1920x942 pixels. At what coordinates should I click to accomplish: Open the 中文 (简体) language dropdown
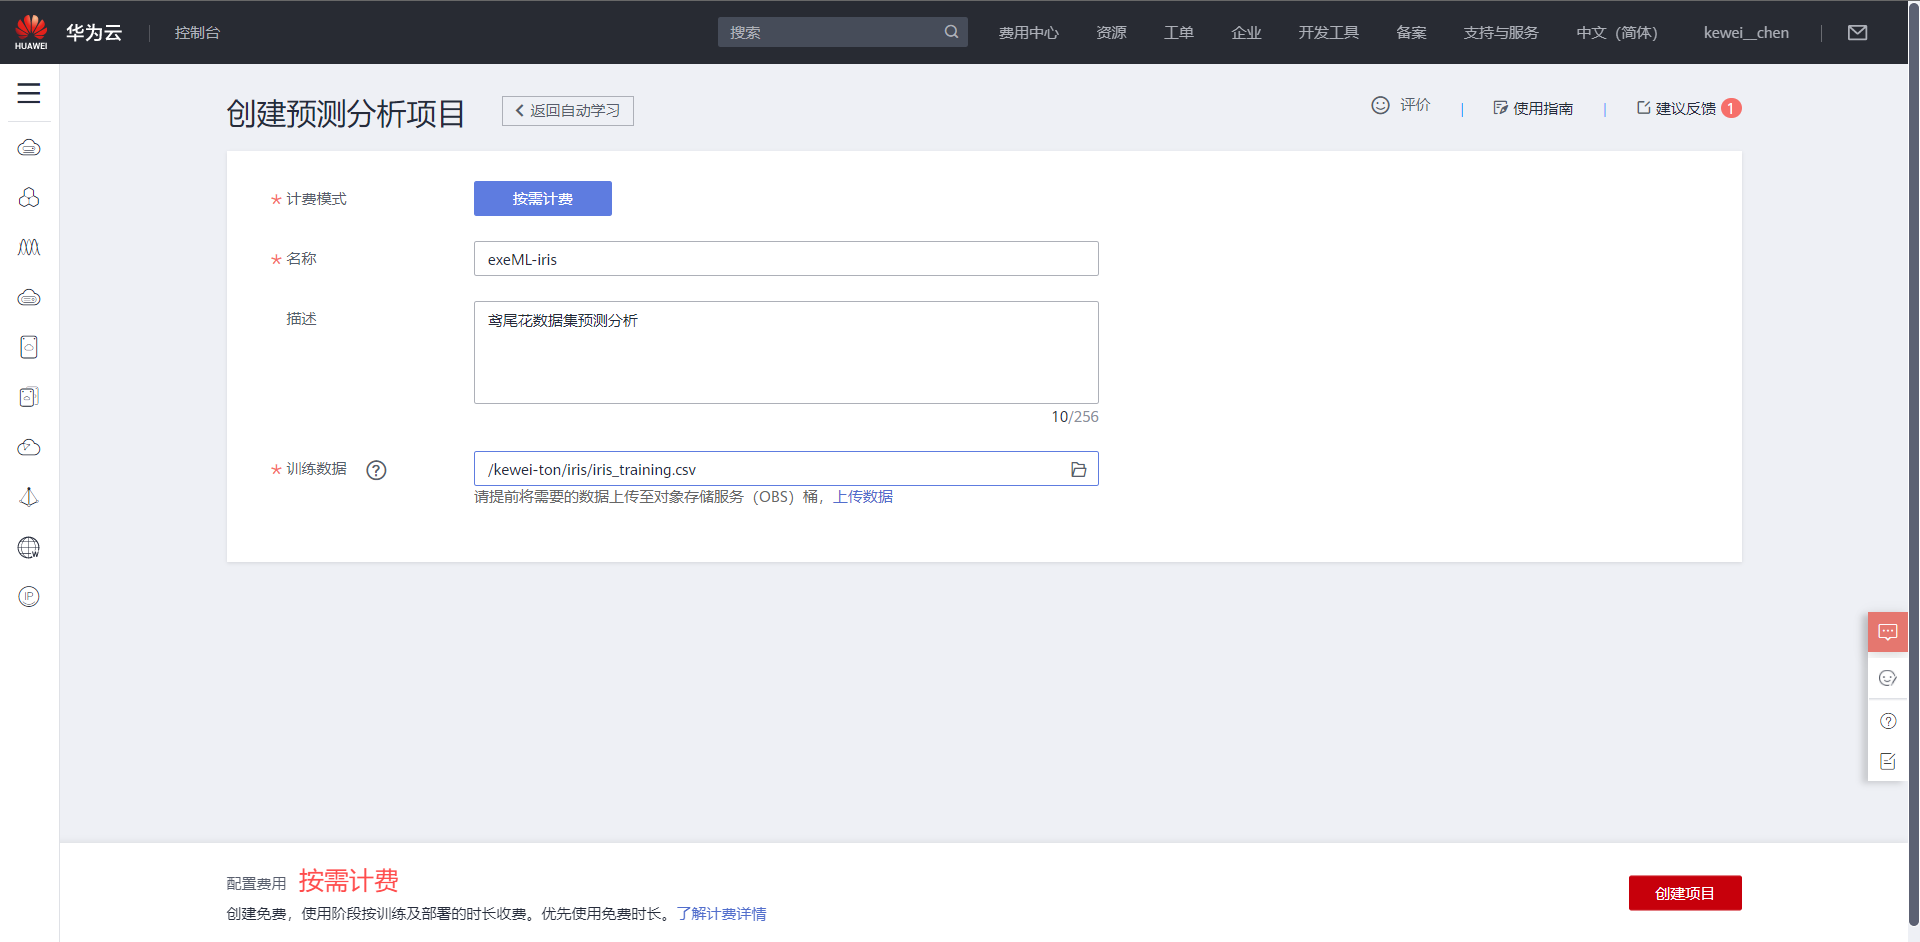[1617, 33]
